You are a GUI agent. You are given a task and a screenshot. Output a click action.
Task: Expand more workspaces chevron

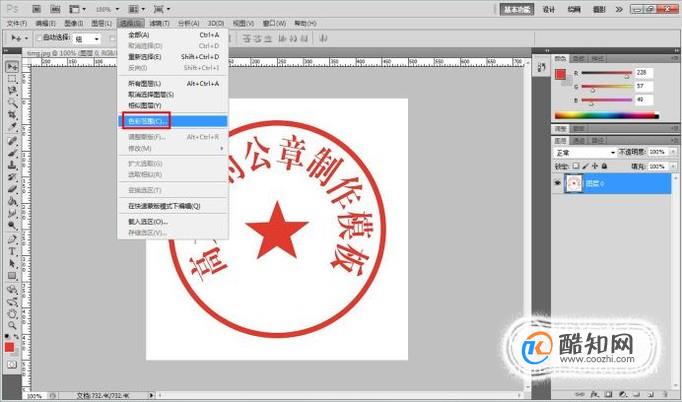tap(619, 9)
